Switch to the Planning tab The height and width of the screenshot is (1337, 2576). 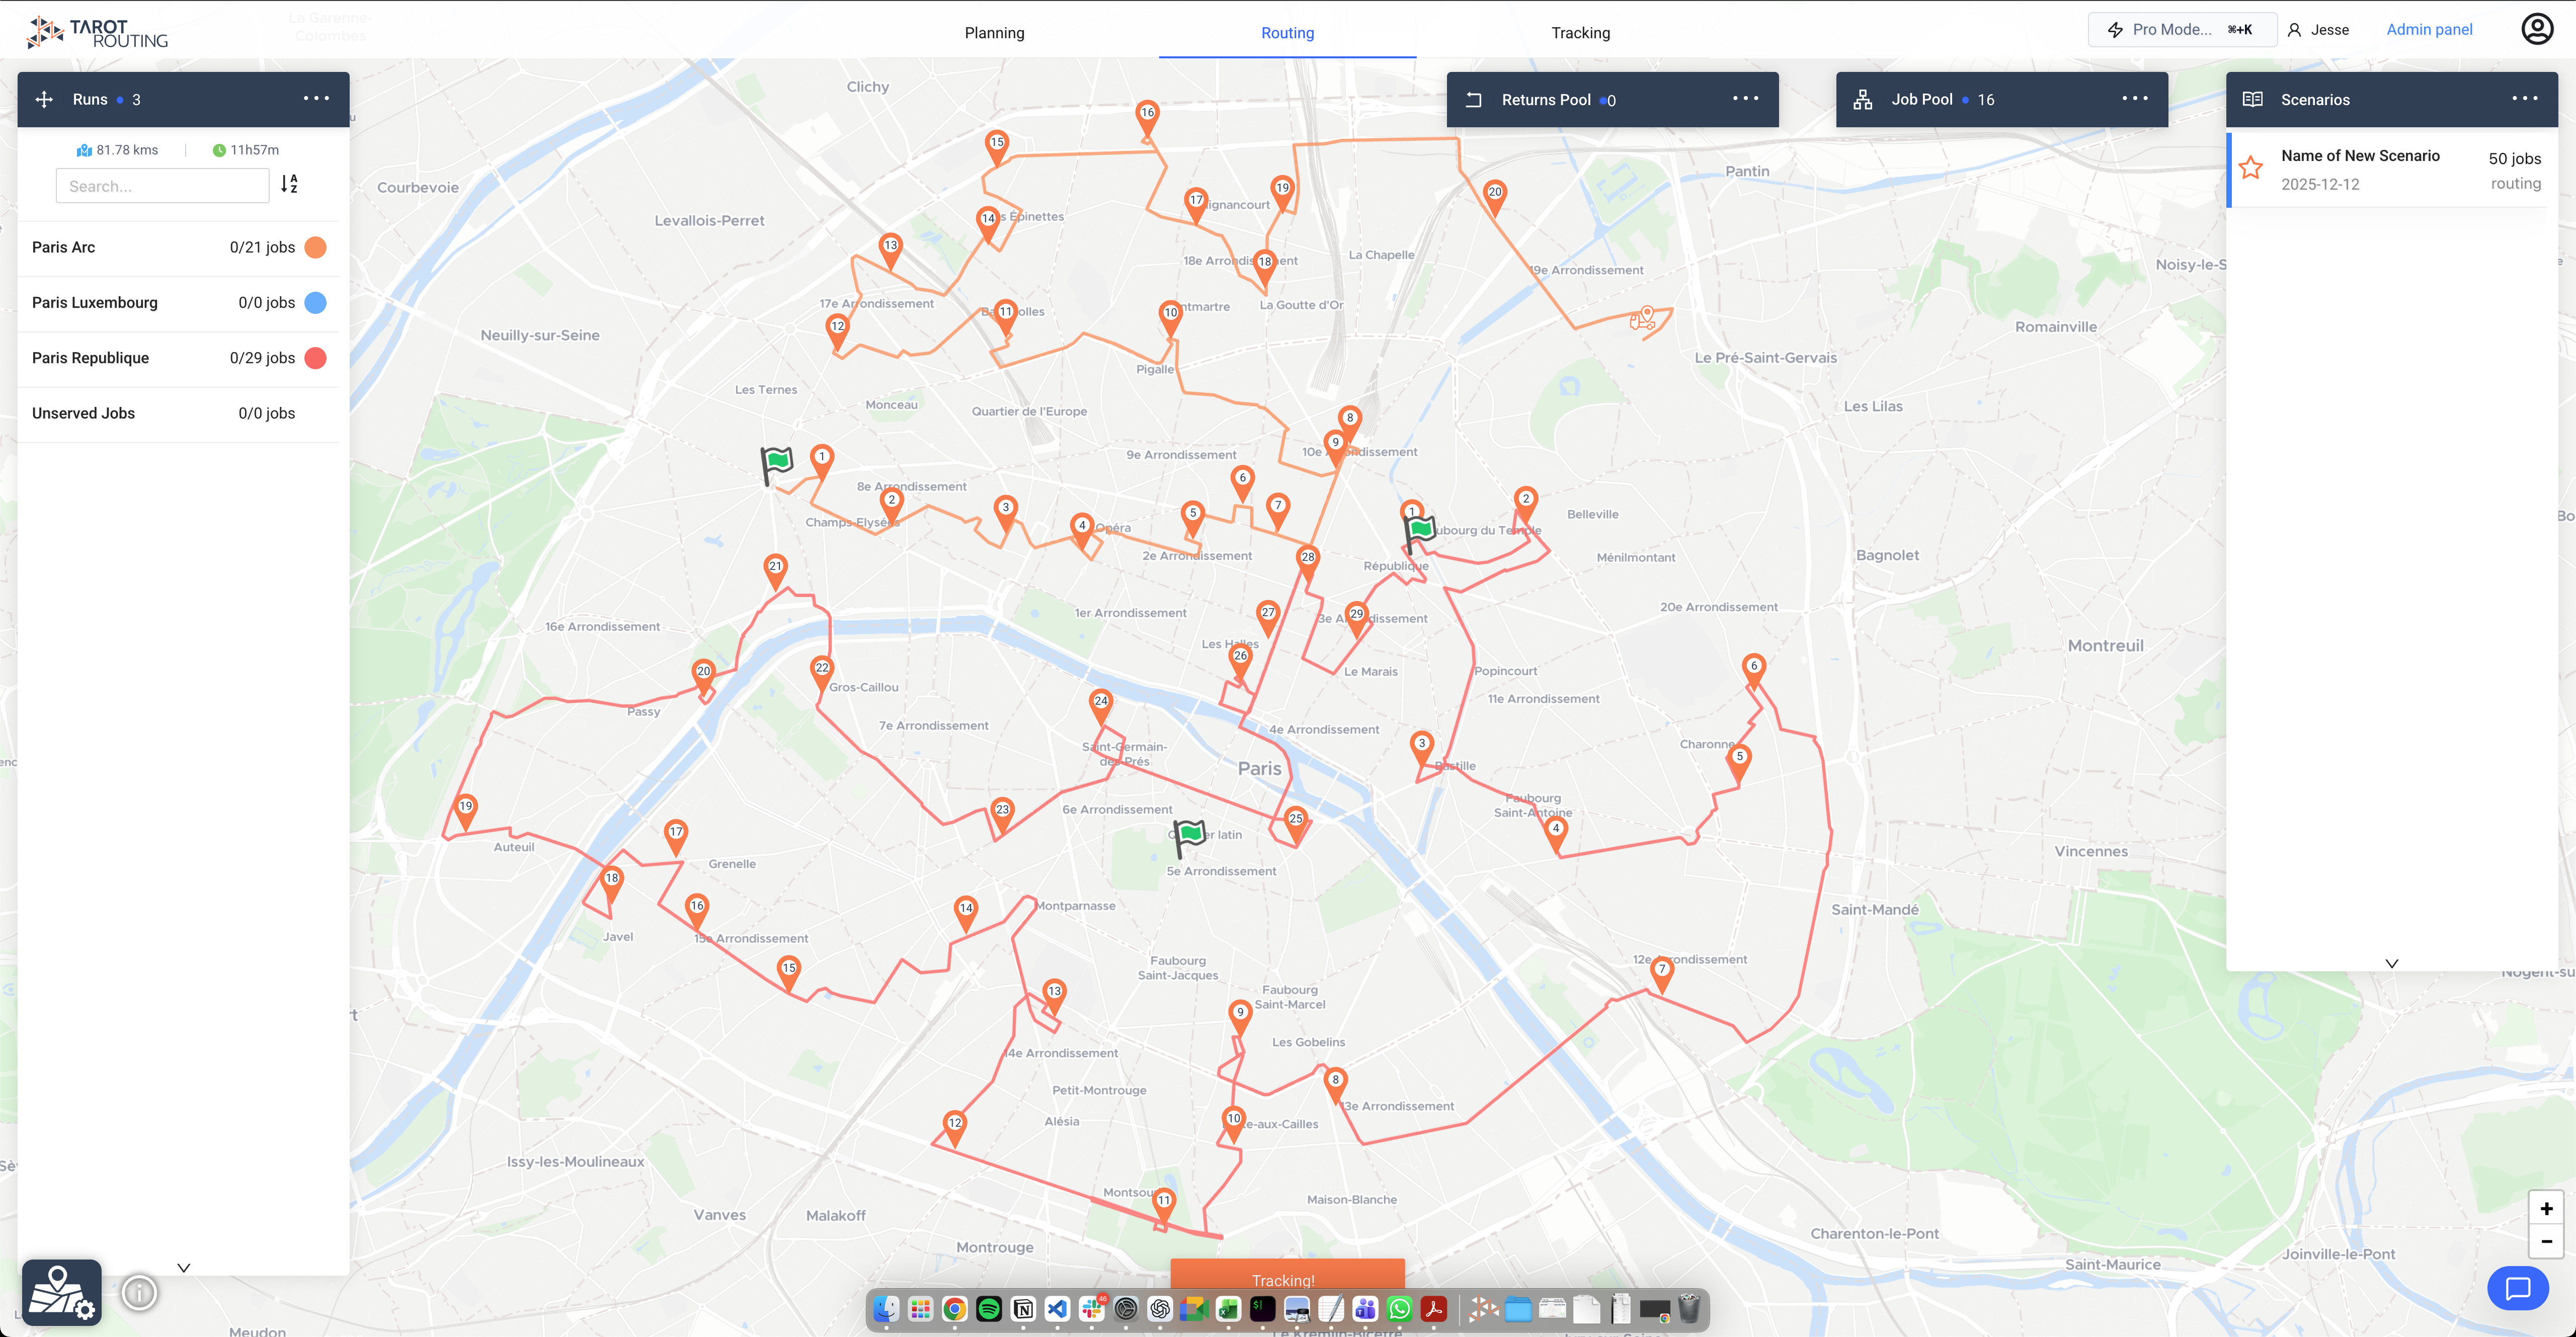point(994,32)
